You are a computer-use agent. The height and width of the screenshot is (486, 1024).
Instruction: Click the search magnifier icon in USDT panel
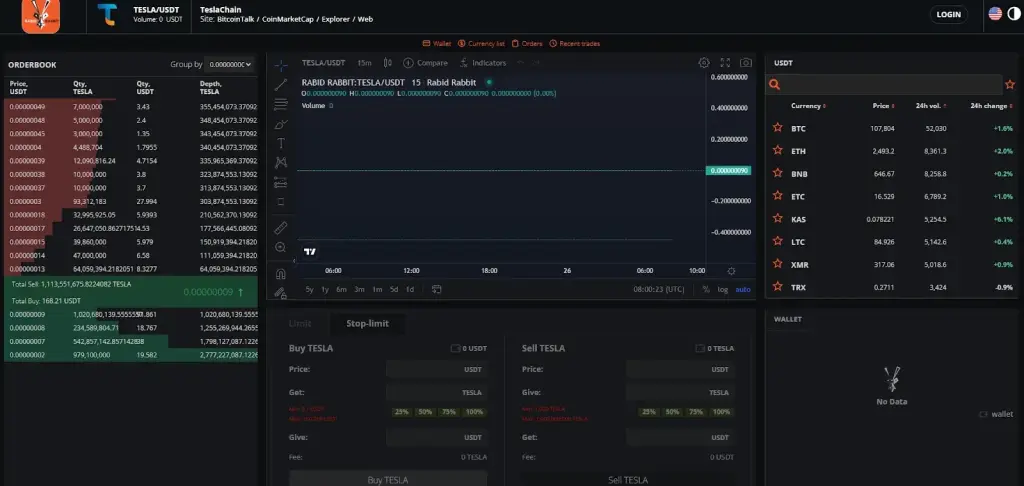coord(775,85)
